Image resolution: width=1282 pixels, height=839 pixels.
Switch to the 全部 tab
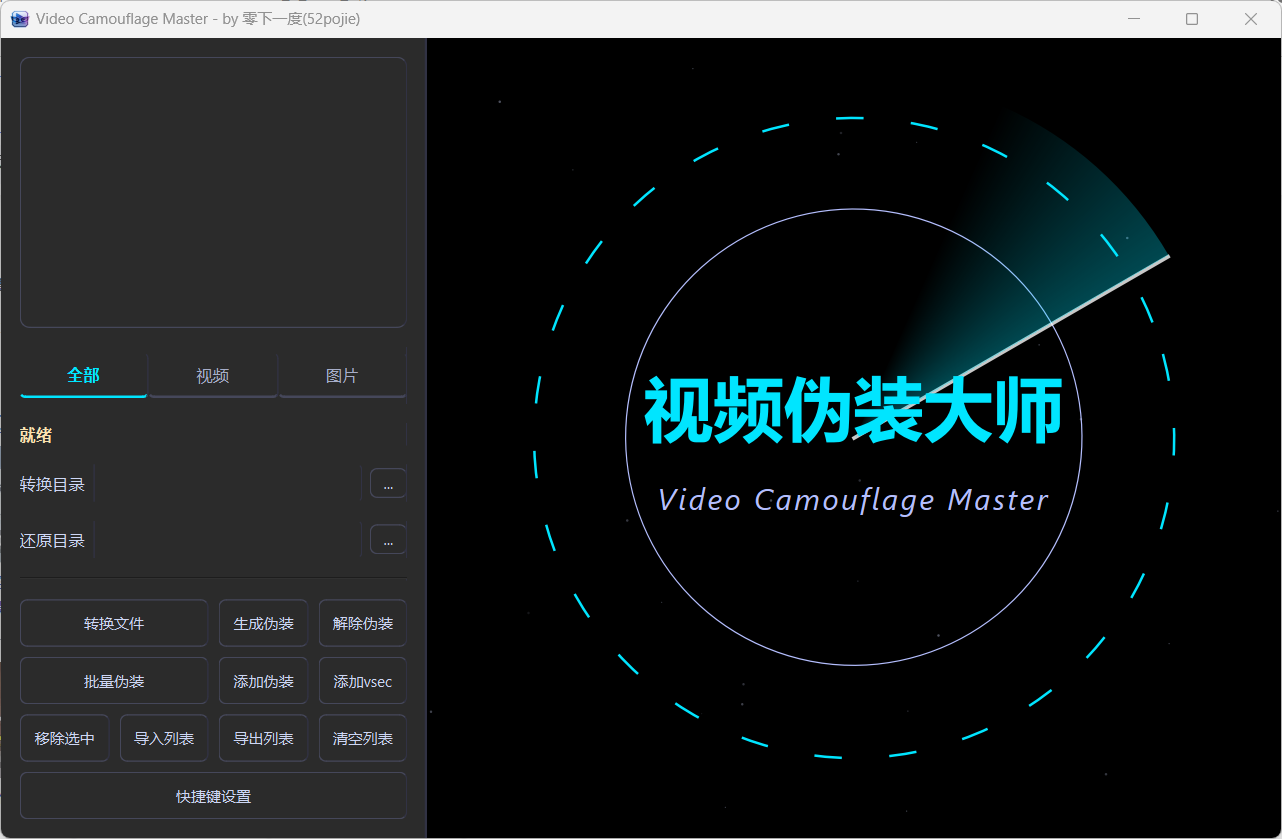pos(83,375)
